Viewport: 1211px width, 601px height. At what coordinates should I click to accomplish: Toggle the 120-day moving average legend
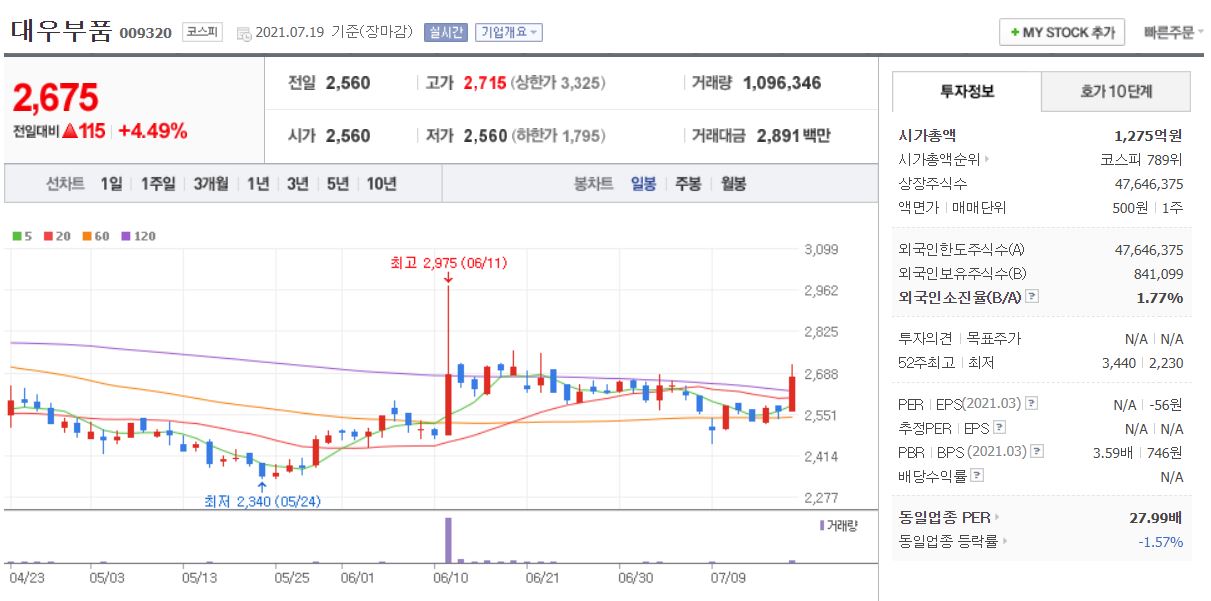click(x=126, y=236)
